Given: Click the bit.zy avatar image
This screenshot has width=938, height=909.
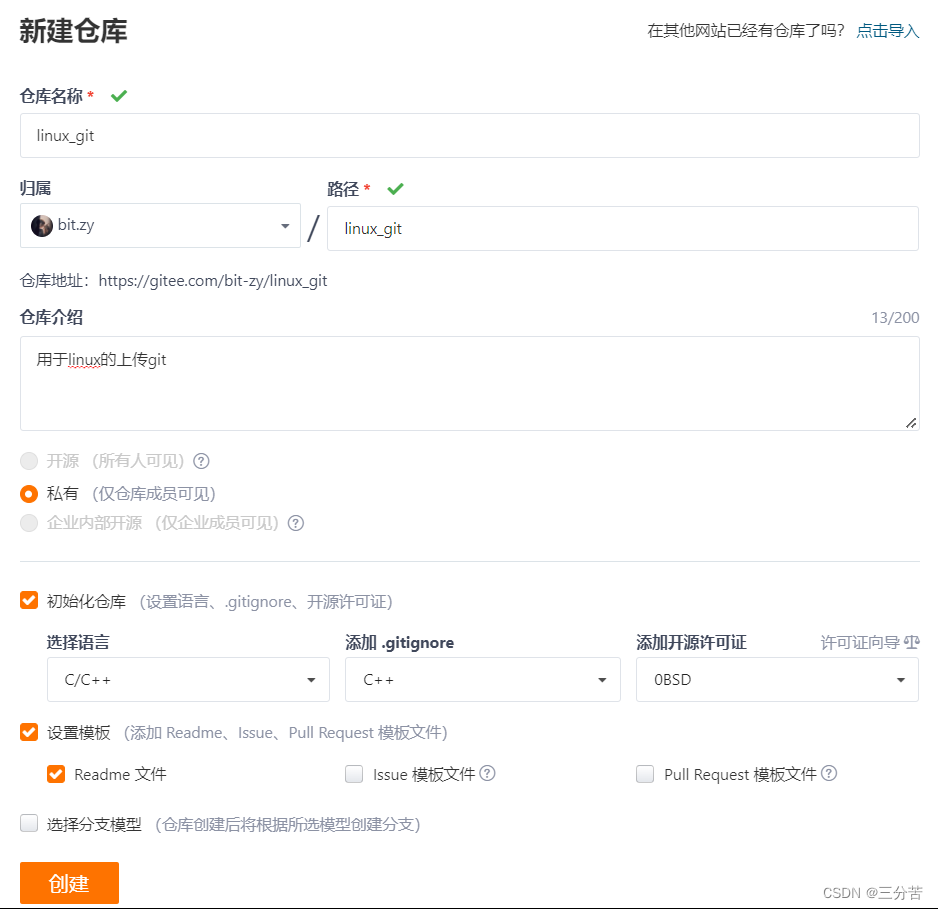Looking at the screenshot, I should tap(42, 225).
